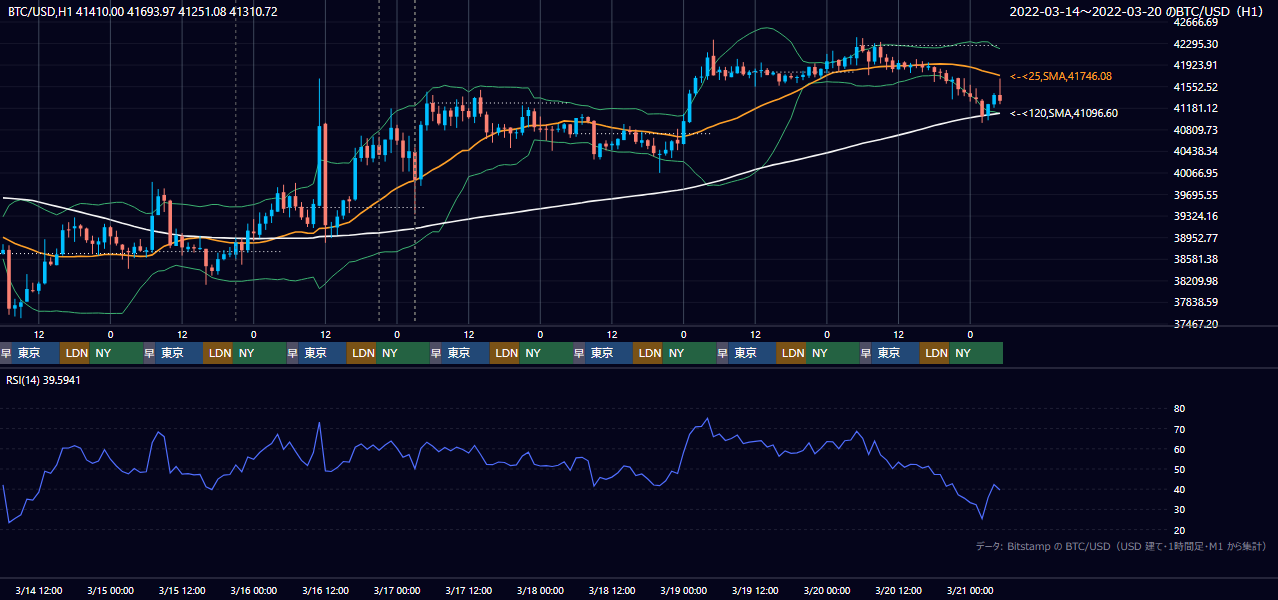Click RSI scale value 20

[x=1179, y=530]
